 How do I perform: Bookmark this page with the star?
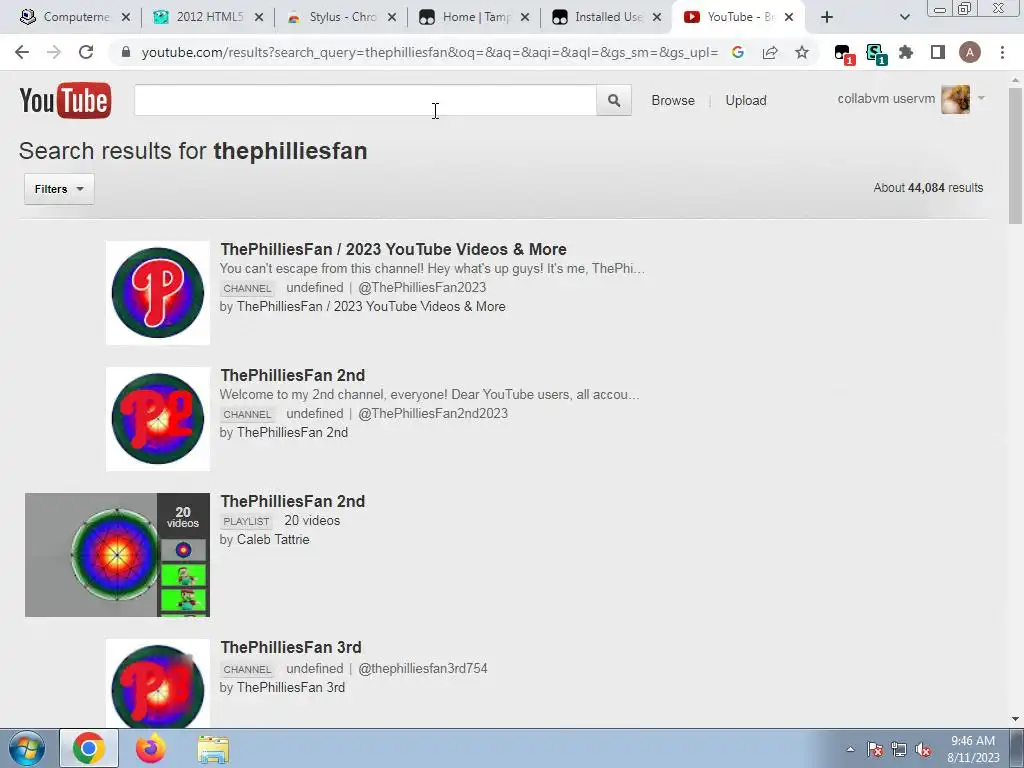(x=802, y=52)
